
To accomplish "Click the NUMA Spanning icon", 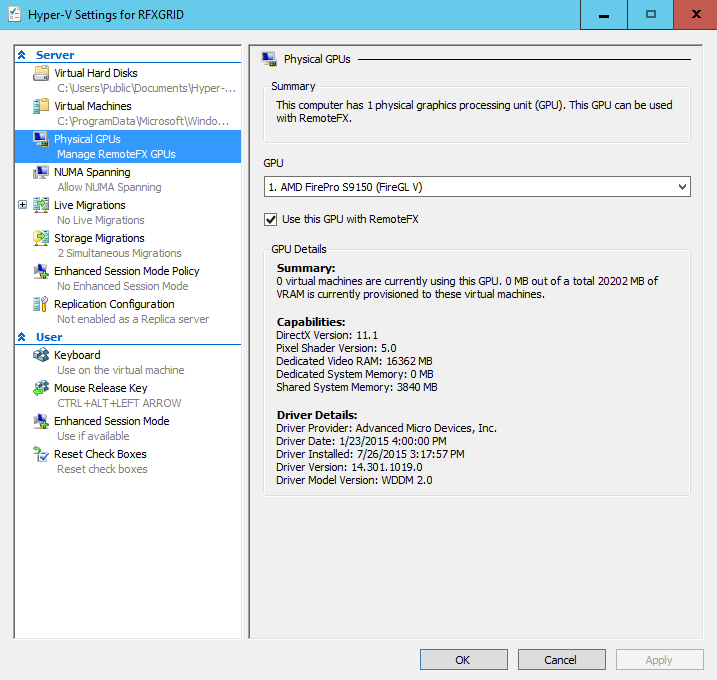I will pos(41,172).
